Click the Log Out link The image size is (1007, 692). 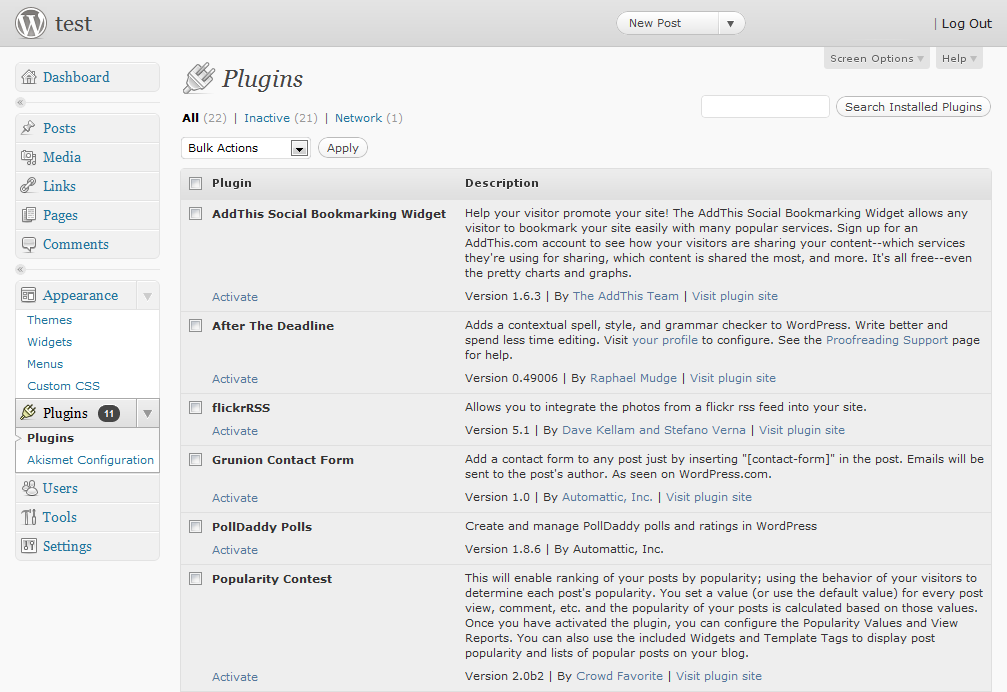click(967, 24)
